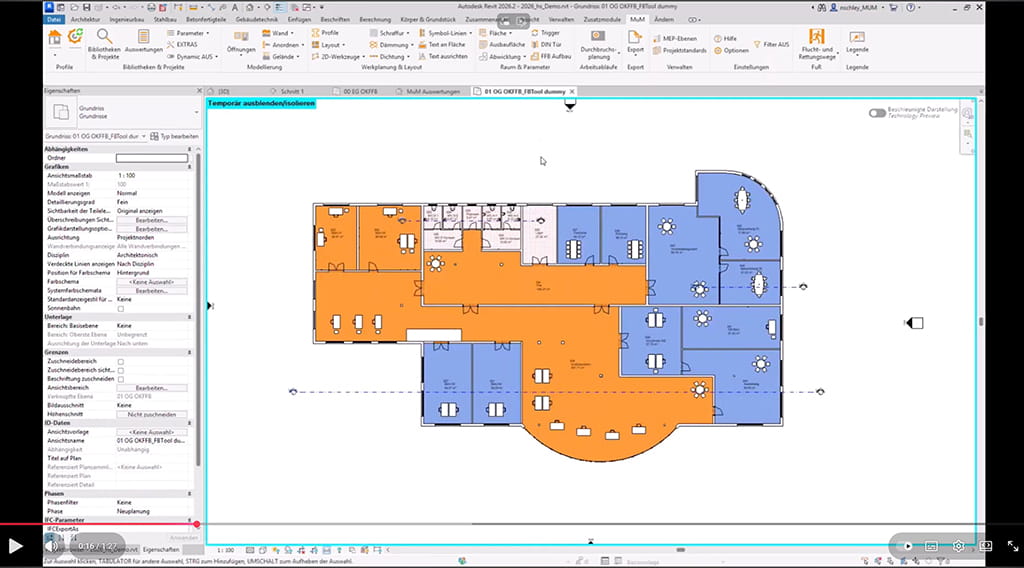Open the FFB Aufbau tool

(551, 56)
